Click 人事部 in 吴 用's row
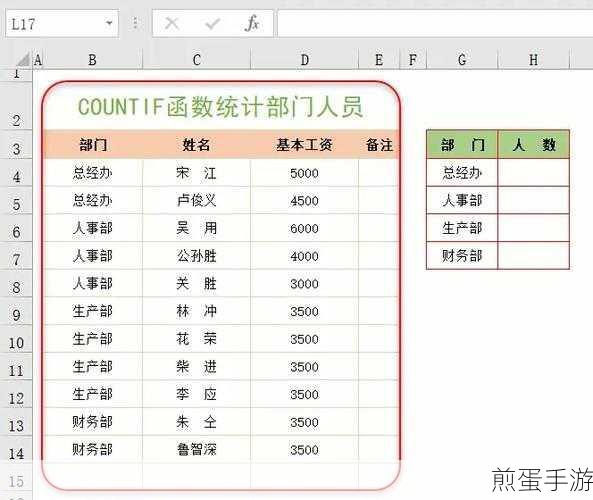Screen dimensions: 593x500 pos(93,228)
